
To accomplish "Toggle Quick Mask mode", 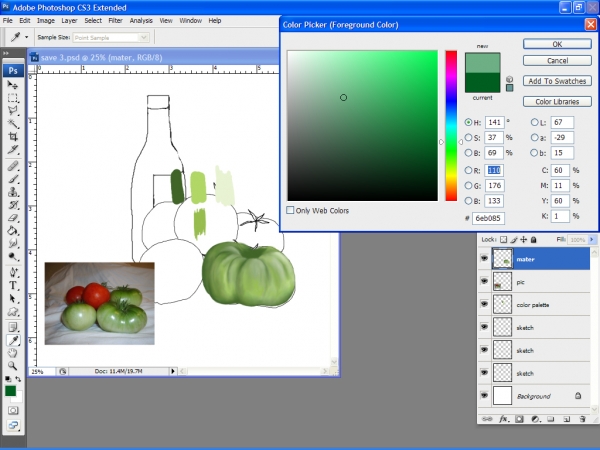I will pos(13,411).
